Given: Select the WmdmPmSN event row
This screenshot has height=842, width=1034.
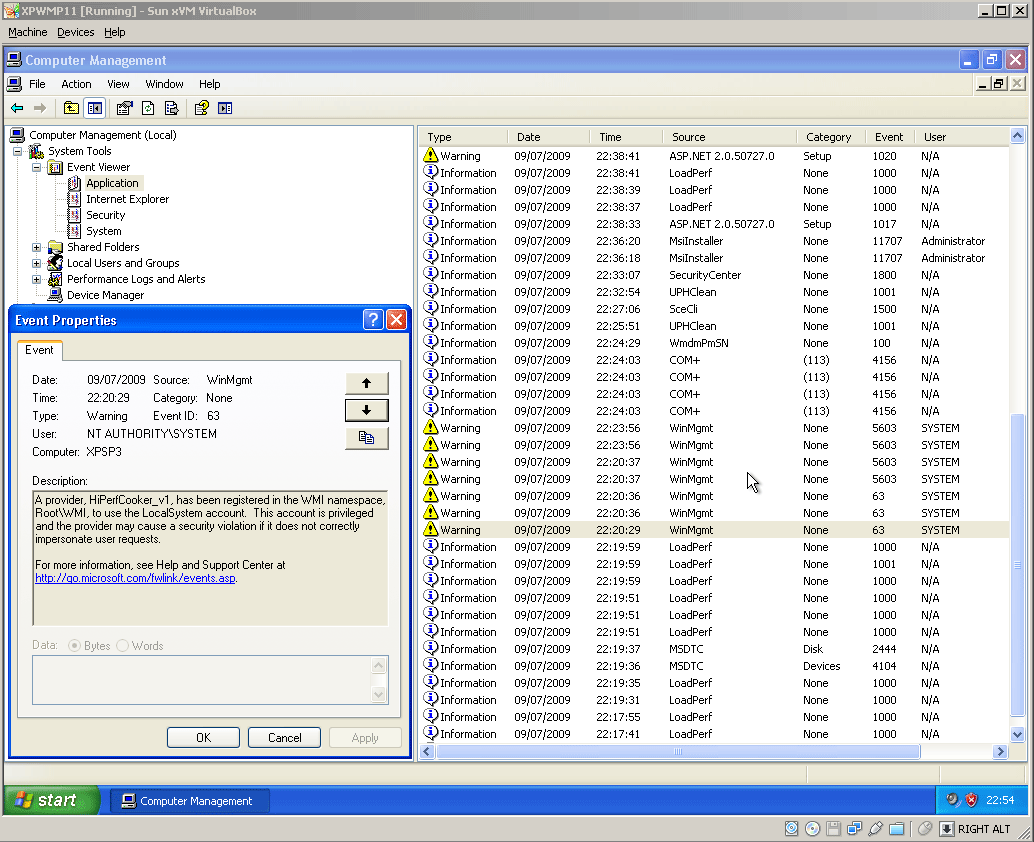Looking at the screenshot, I should [715, 343].
